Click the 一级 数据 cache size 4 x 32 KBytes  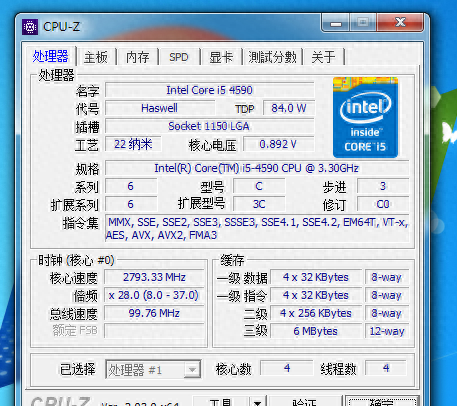(316, 277)
